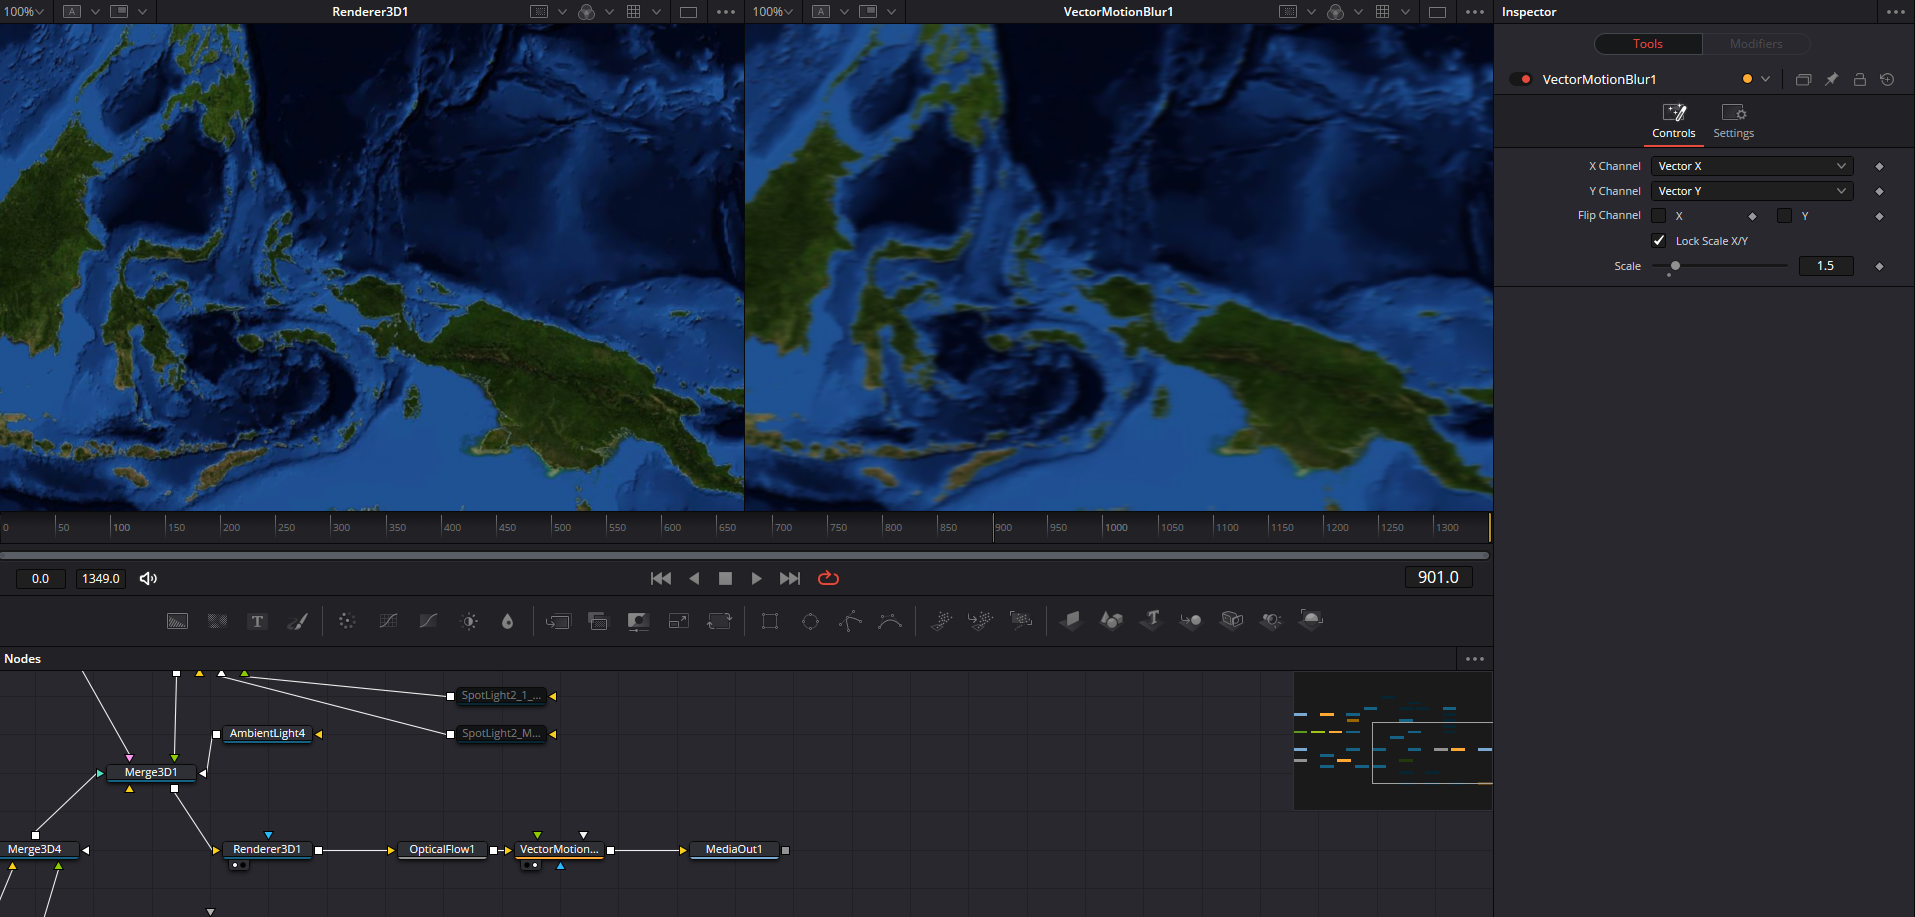Add a Background node from the toolbar

pos(177,621)
